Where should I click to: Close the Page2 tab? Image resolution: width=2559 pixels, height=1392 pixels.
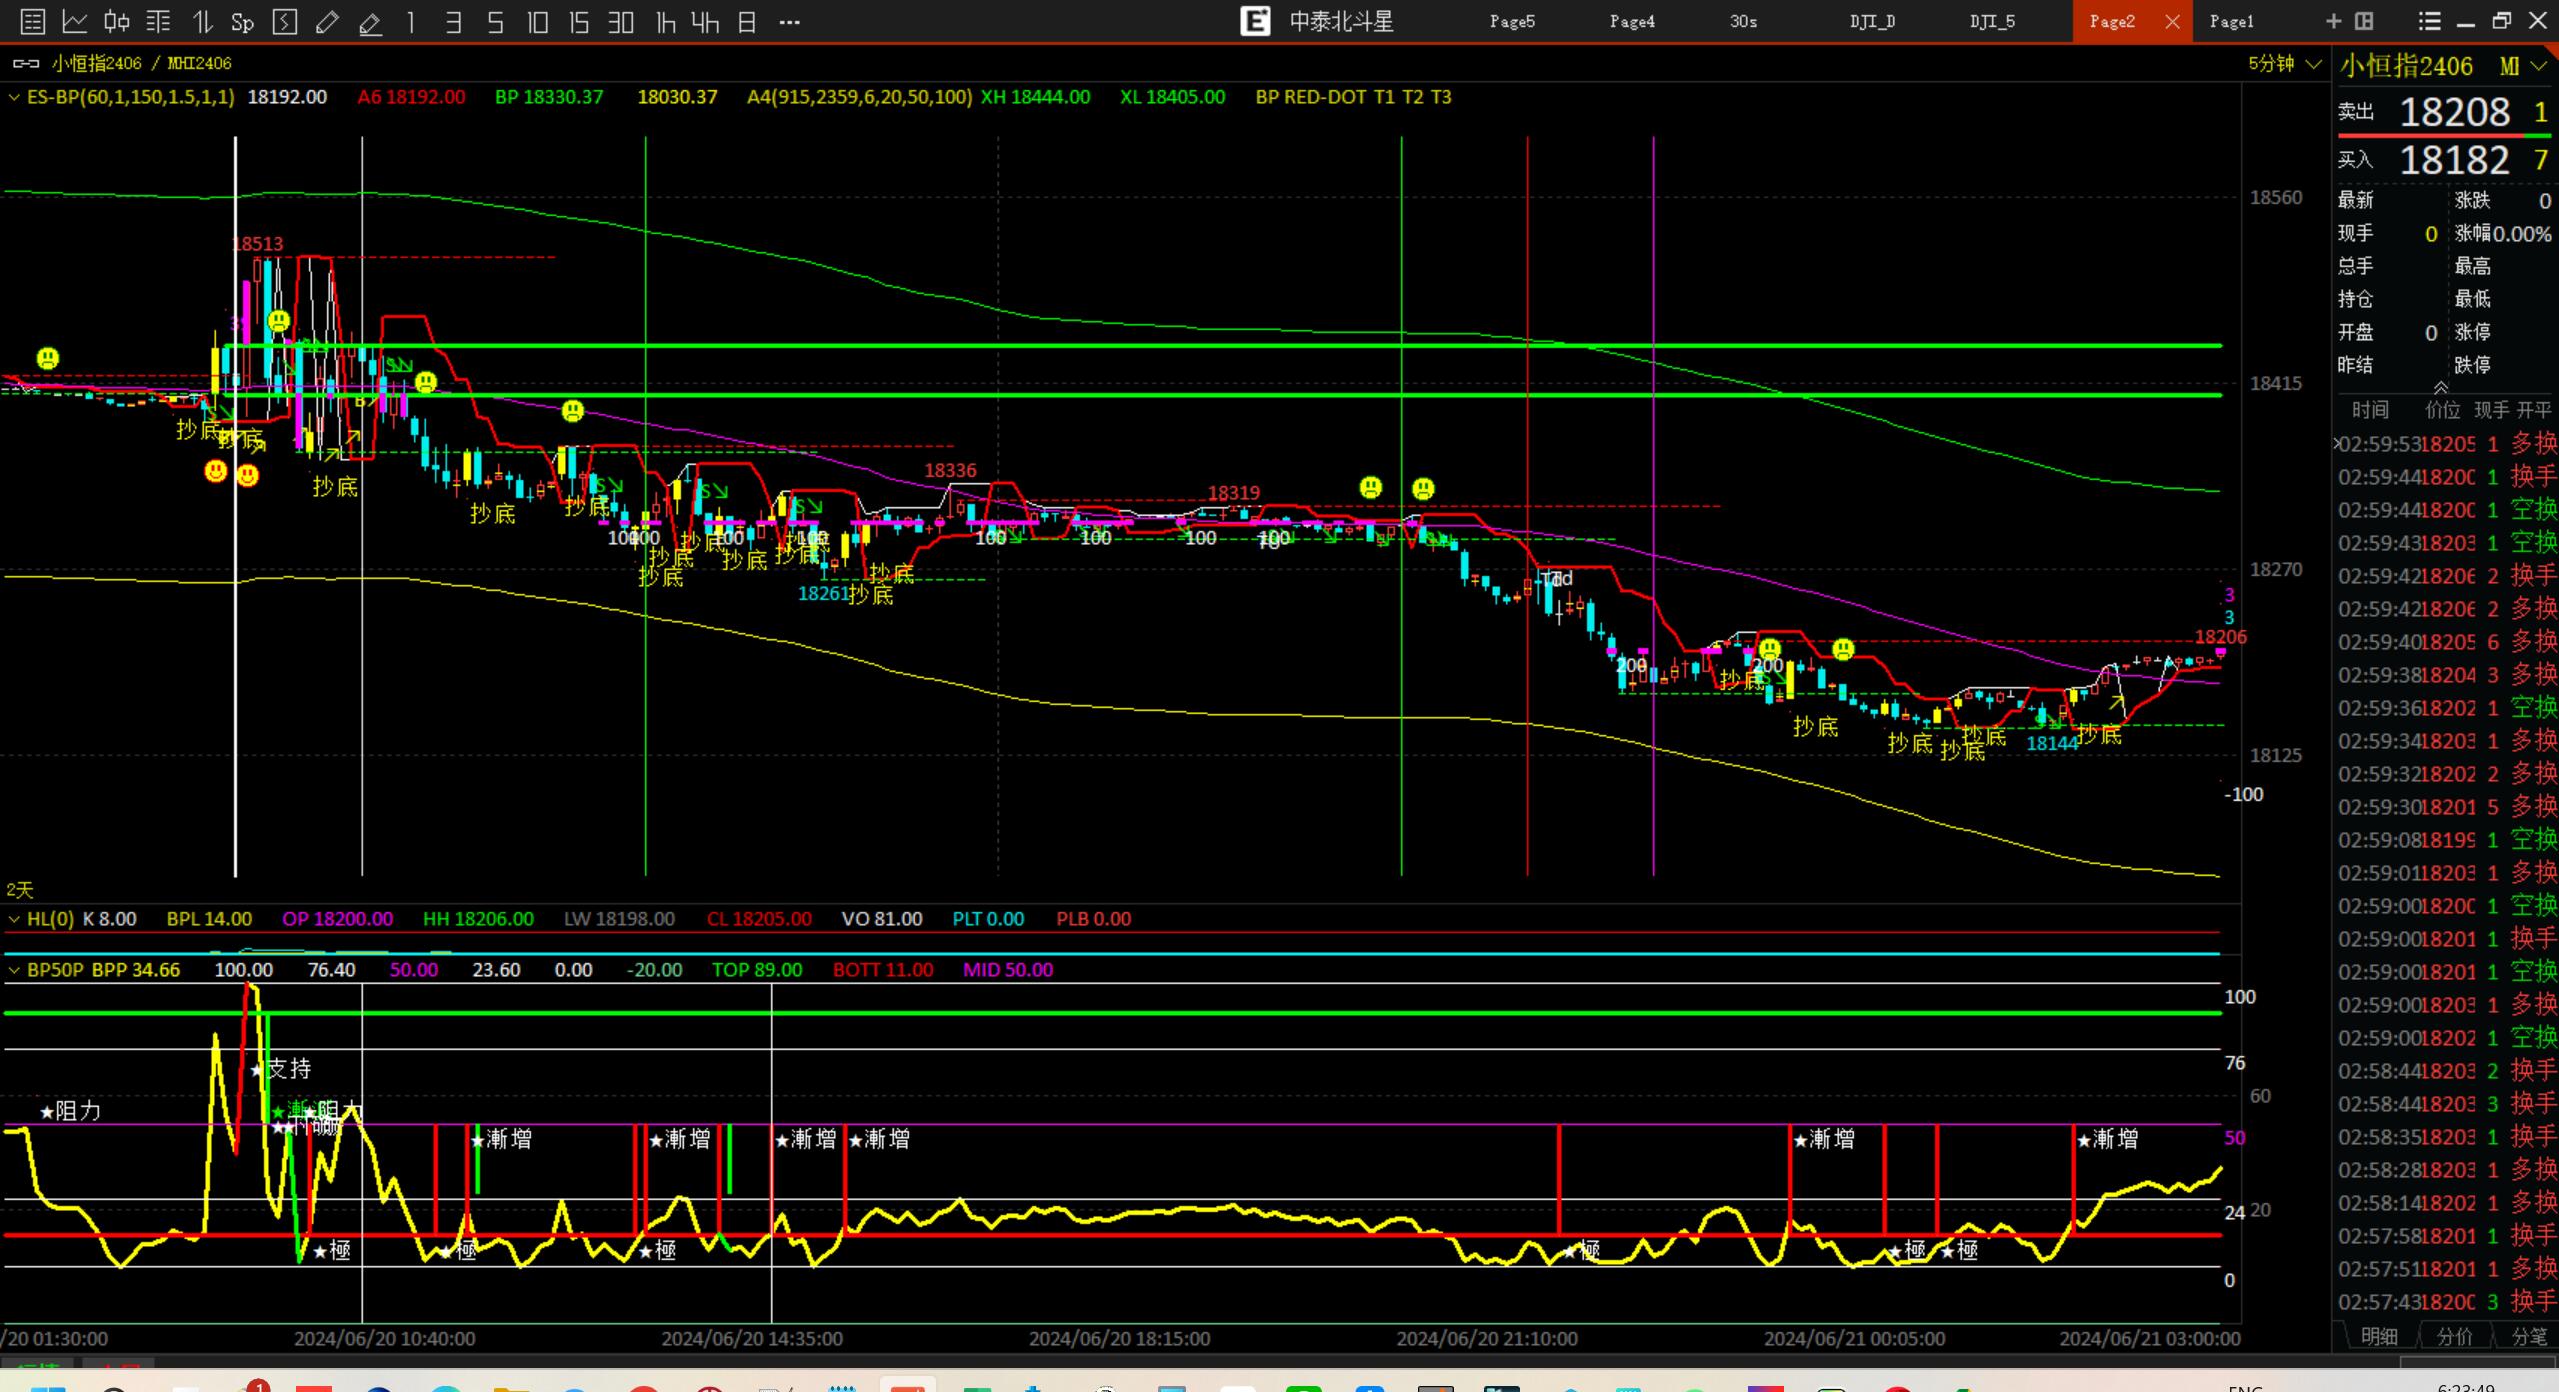(x=2172, y=22)
